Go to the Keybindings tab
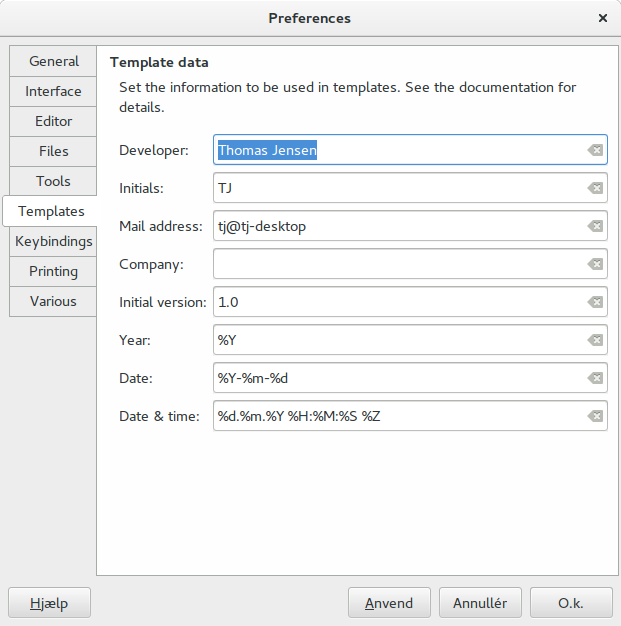Viewport: 621px width, 626px height. point(53,242)
